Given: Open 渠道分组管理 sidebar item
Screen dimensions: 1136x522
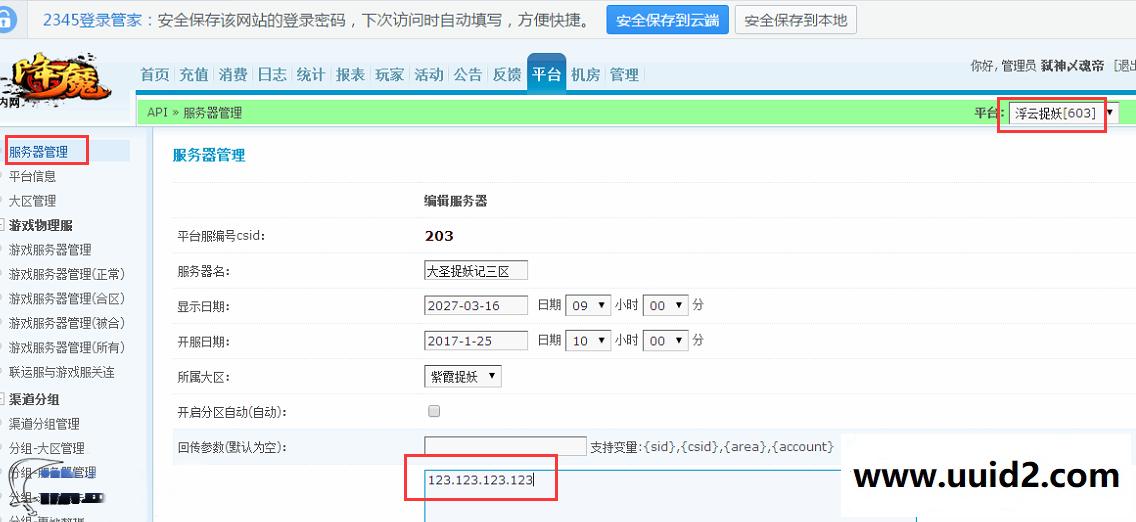Looking at the screenshot, I should tap(44, 424).
